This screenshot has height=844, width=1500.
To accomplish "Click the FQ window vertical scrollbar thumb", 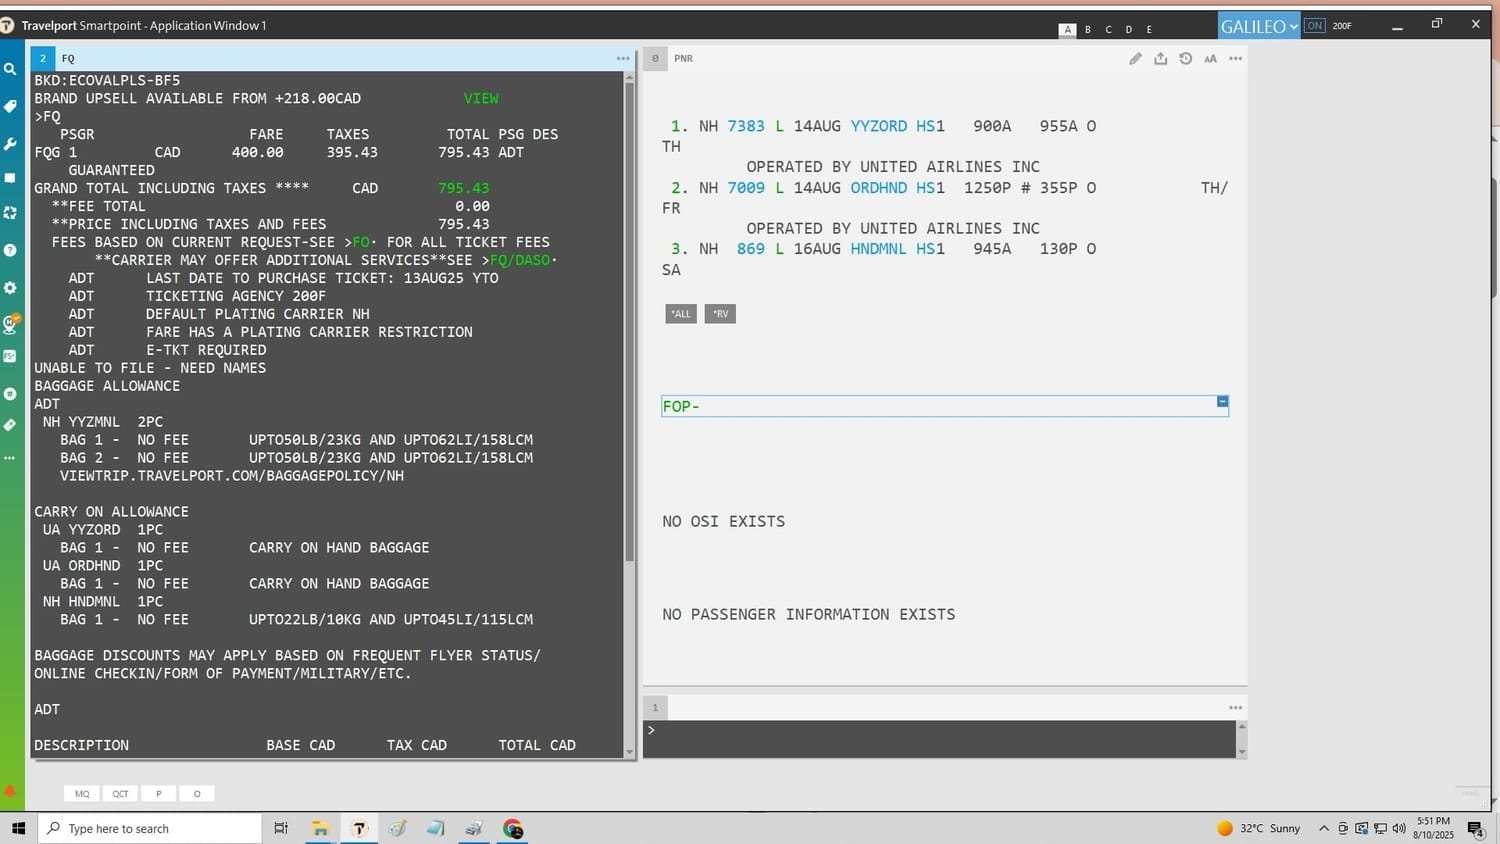I will tap(629, 322).
